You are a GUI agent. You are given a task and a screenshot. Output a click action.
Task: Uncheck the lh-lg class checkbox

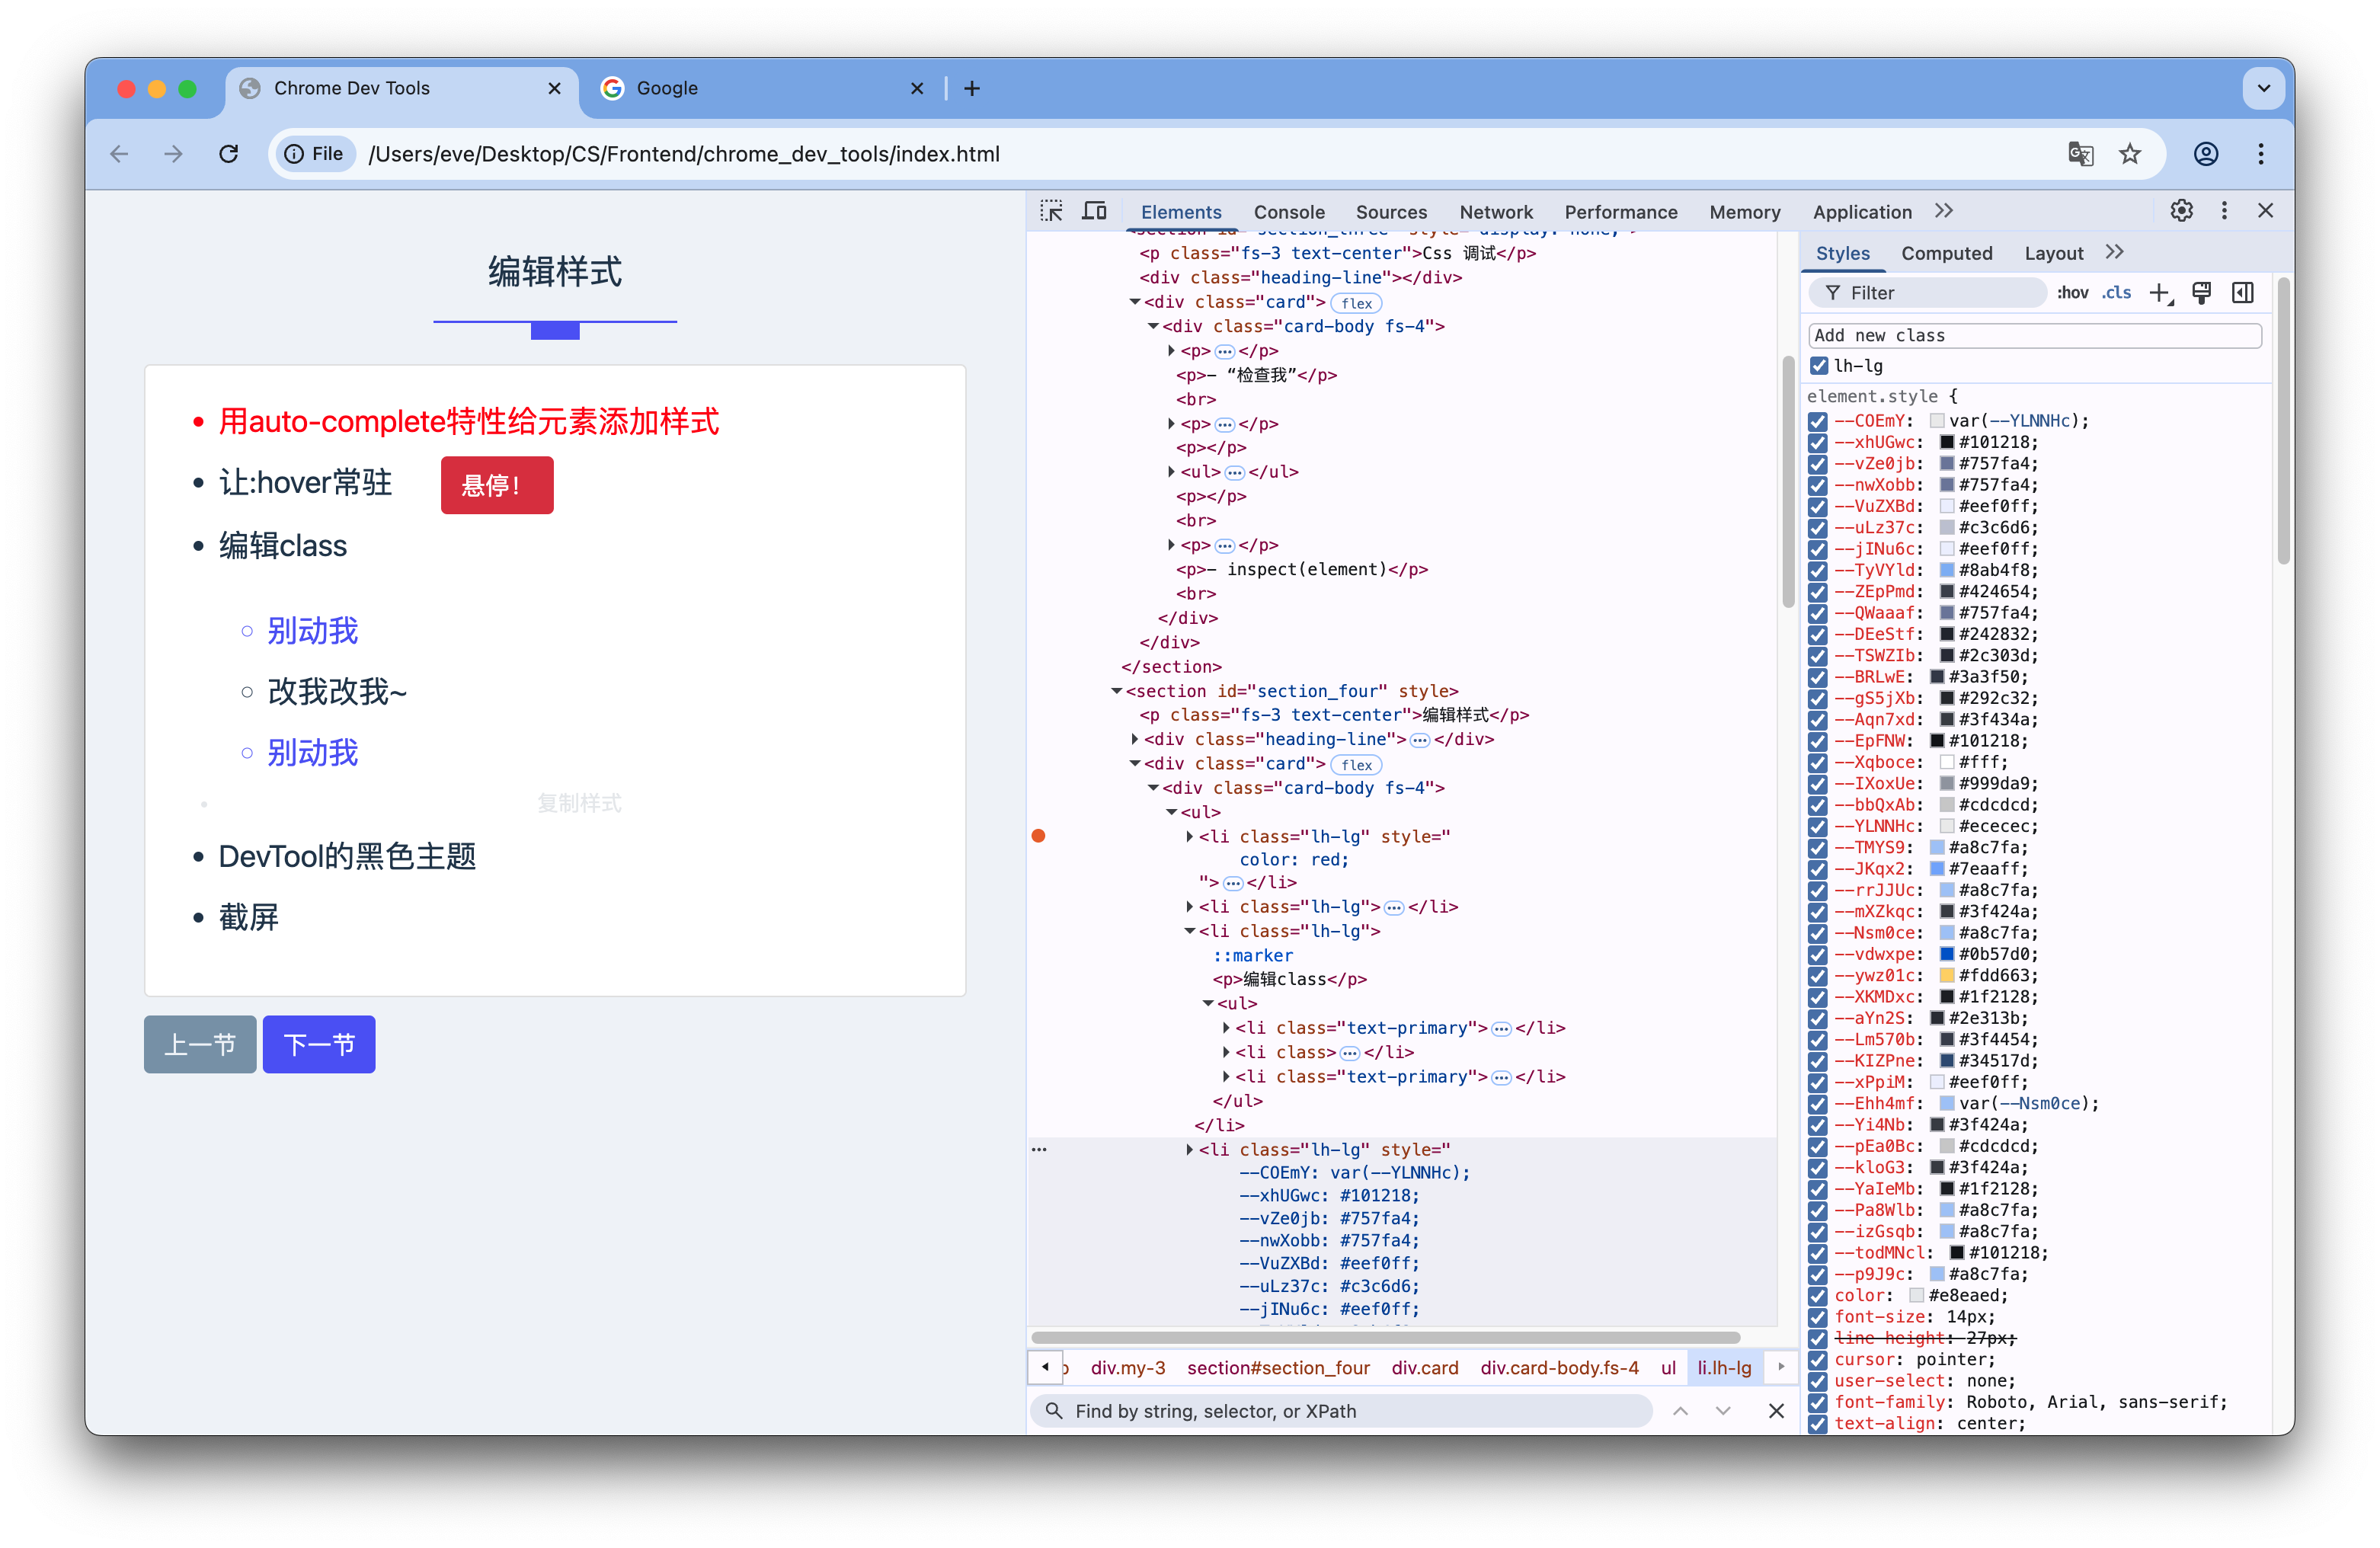pos(1819,366)
